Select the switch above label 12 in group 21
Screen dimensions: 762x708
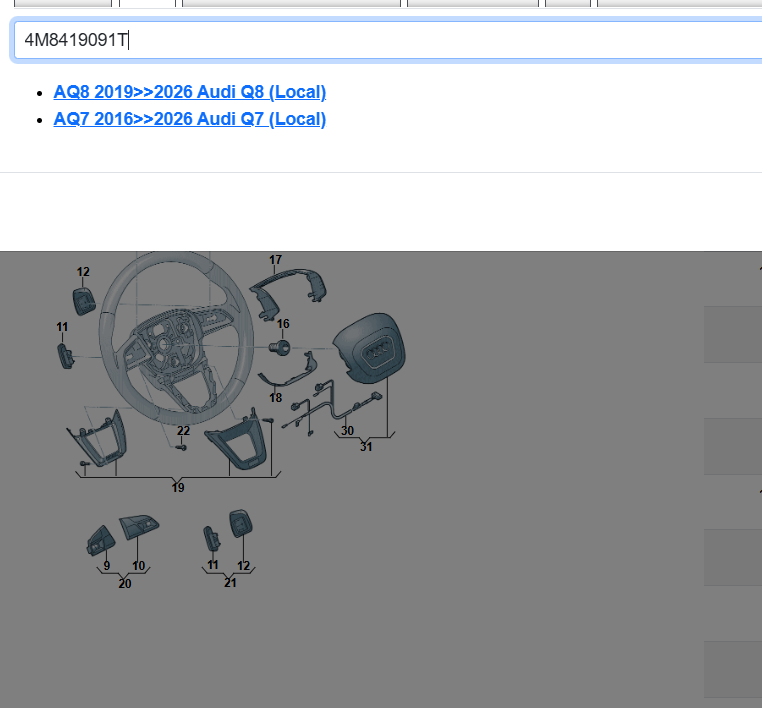coord(242,524)
